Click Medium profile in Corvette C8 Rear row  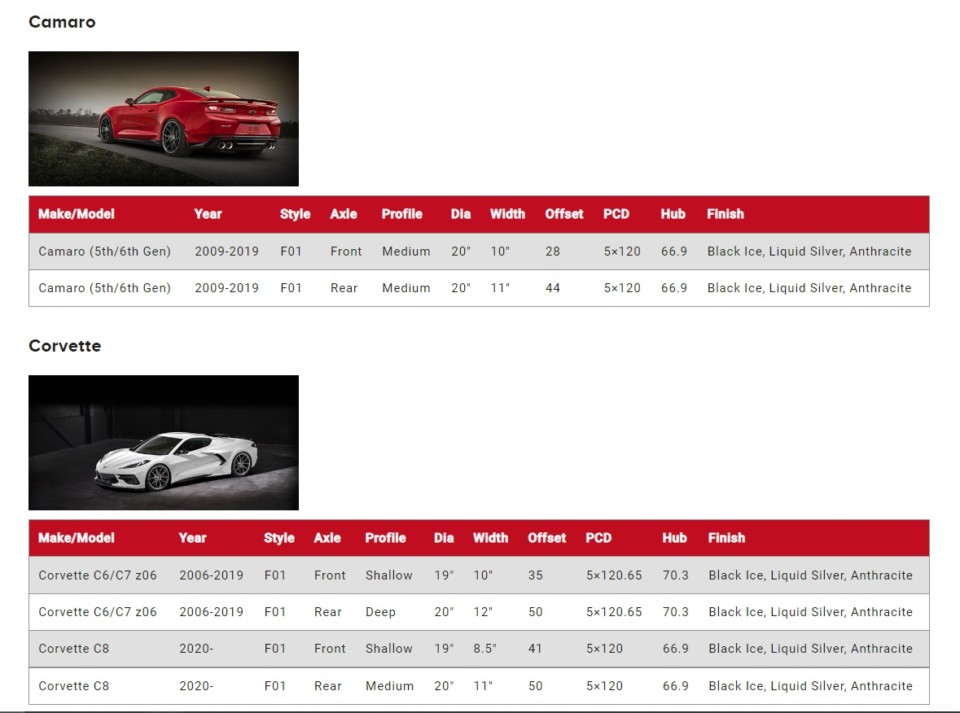(389, 686)
